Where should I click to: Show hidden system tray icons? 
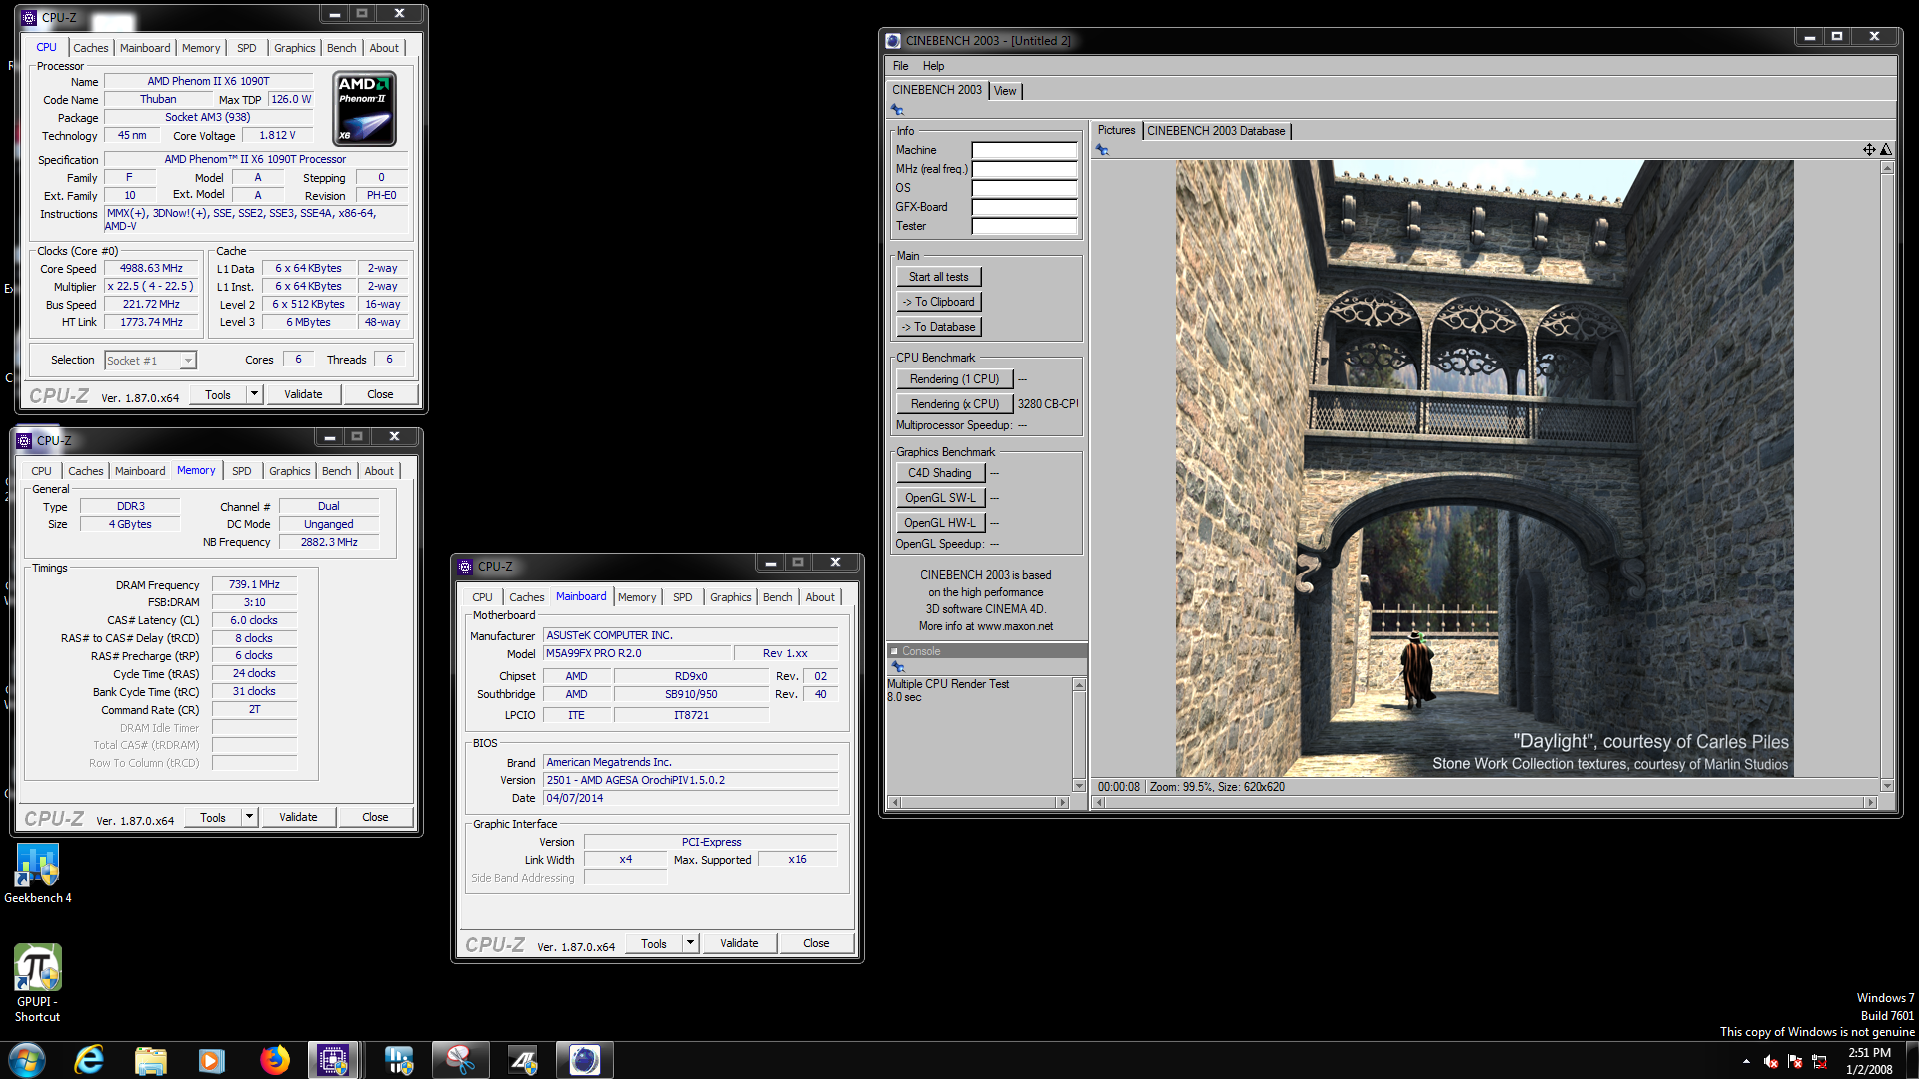click(x=1746, y=1061)
